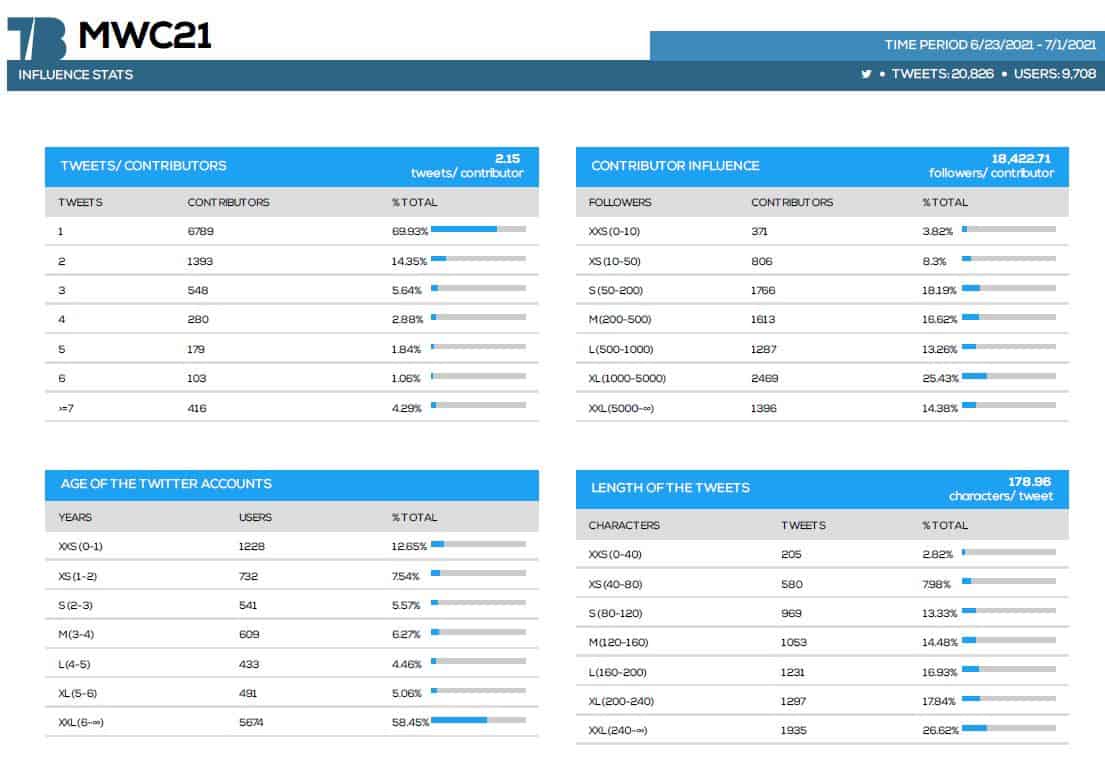Click the TWEETS: 20,826 count

point(942,74)
